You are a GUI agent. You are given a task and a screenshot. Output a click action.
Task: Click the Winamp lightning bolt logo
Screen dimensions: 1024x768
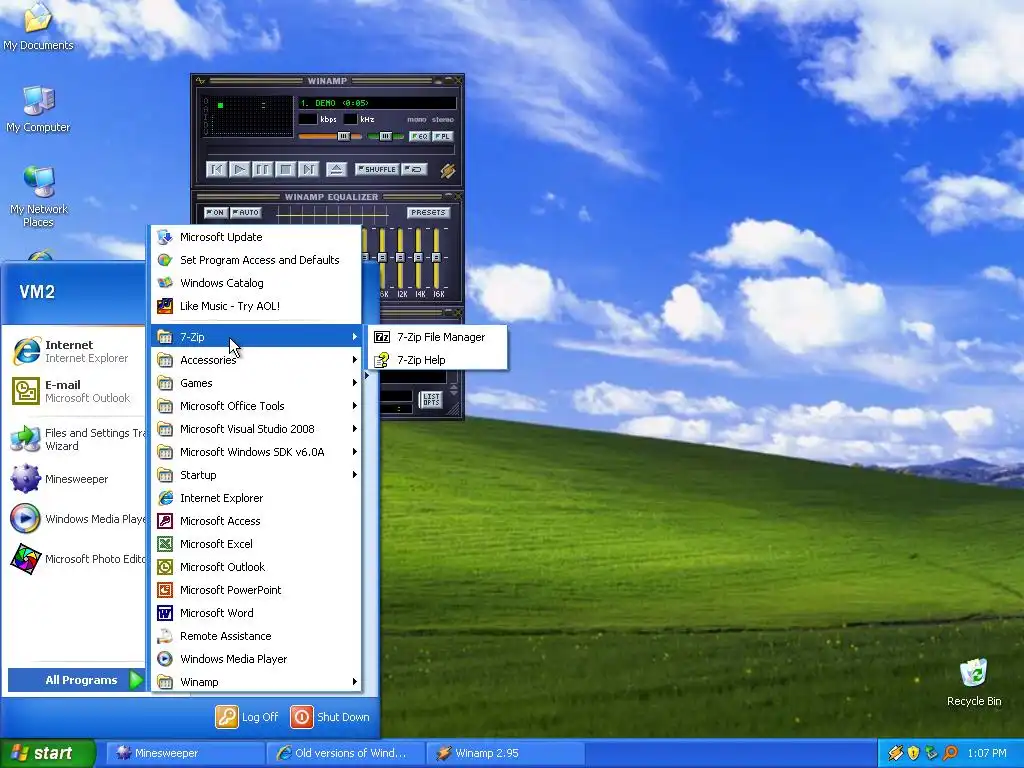pyautogui.click(x=447, y=170)
